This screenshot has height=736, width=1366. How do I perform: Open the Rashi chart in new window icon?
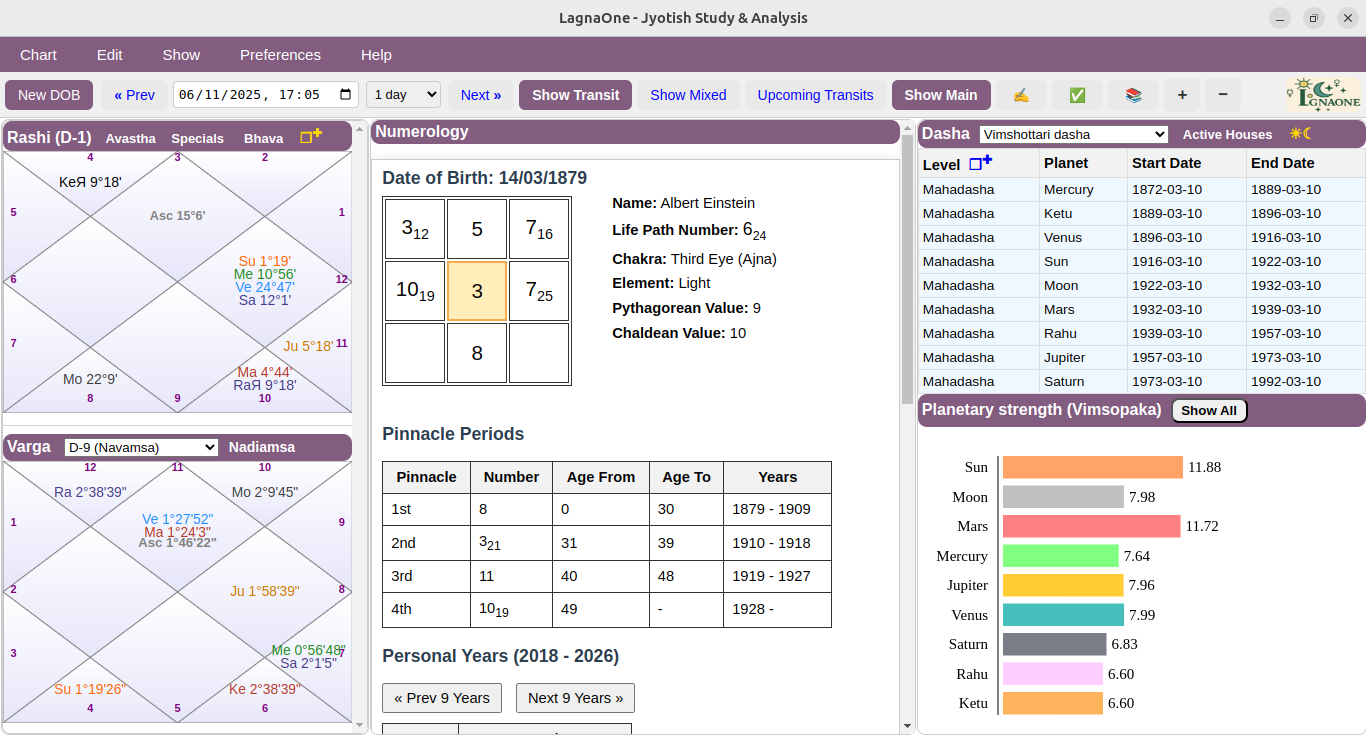coord(310,136)
